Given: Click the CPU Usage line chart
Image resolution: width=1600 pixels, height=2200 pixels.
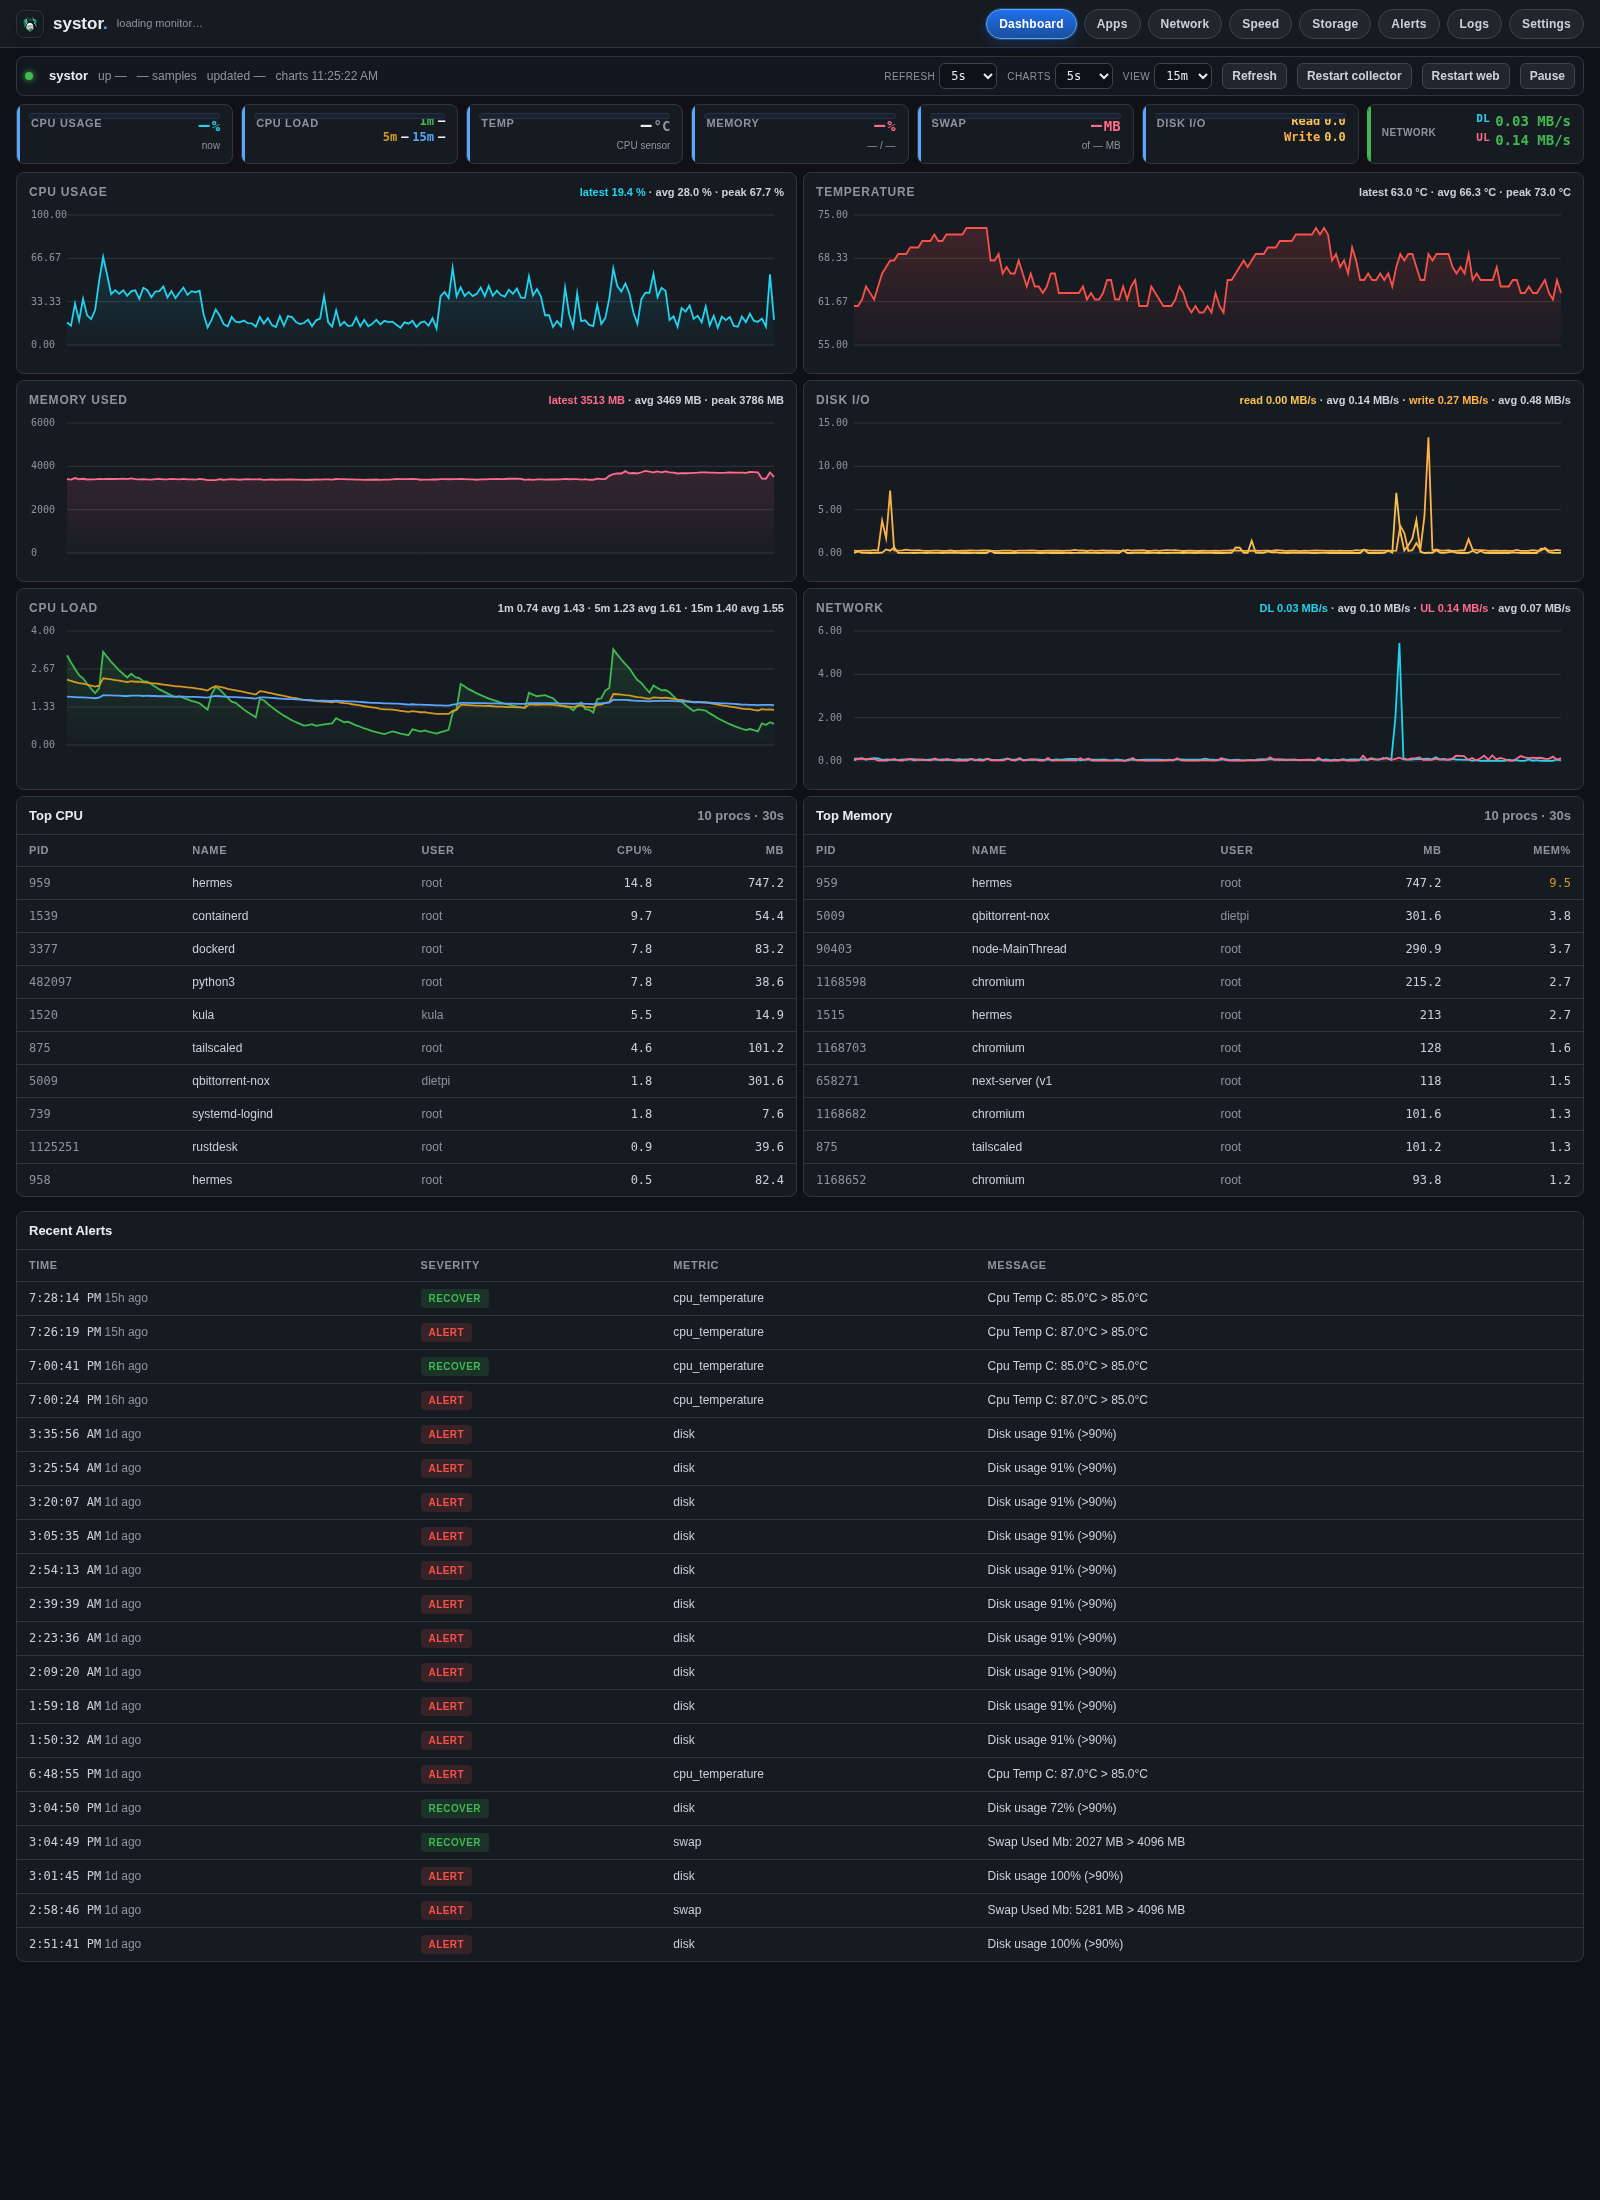Looking at the screenshot, I should [406, 282].
